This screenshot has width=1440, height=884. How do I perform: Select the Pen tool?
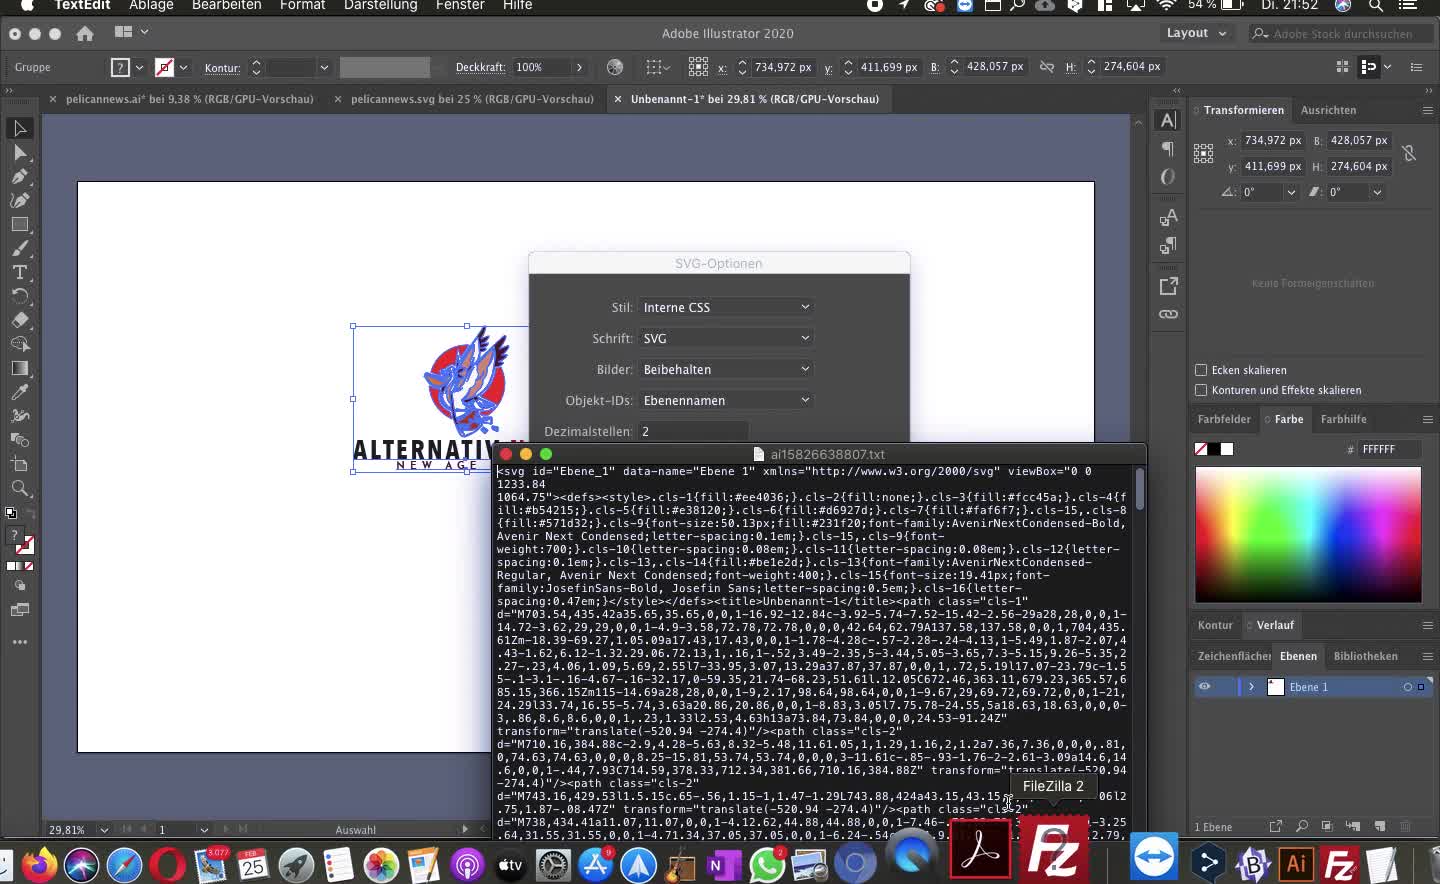coord(20,176)
